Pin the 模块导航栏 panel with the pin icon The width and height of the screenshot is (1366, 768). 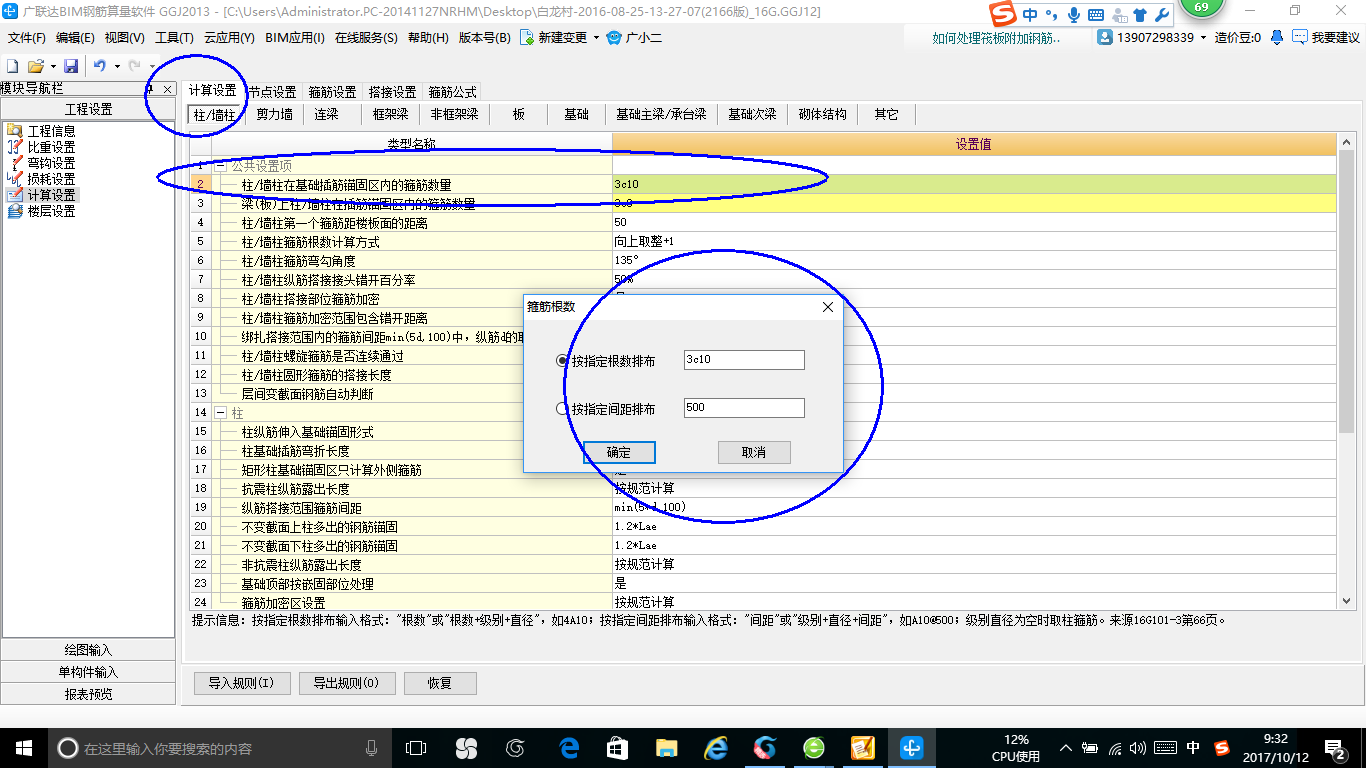pos(150,89)
